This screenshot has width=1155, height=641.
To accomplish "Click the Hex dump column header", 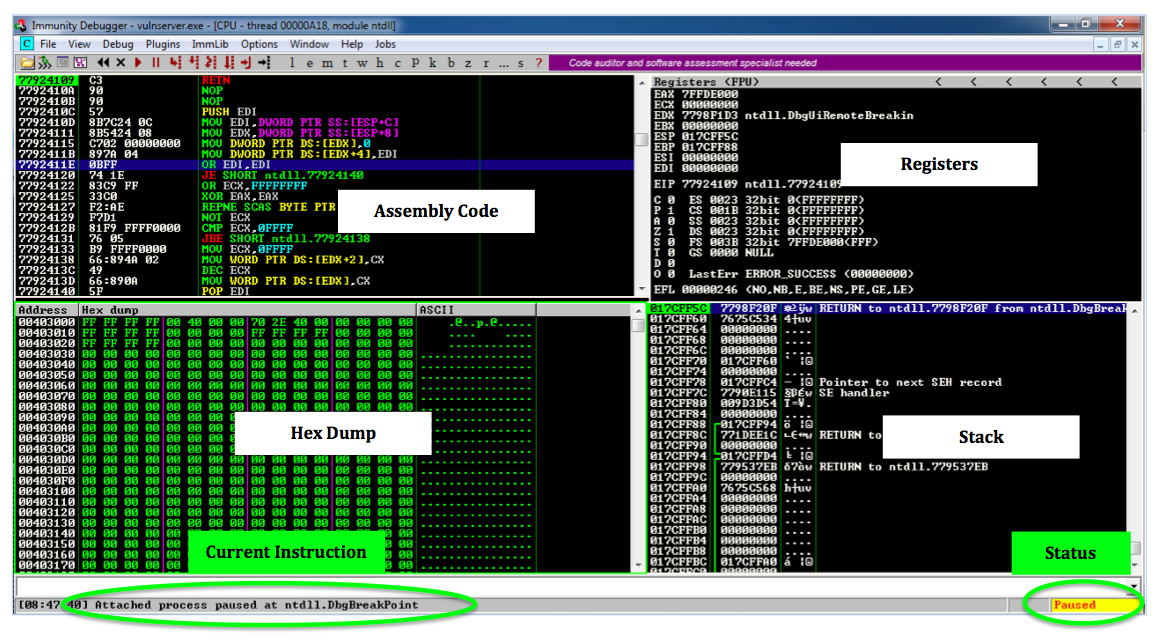I will (248, 310).
